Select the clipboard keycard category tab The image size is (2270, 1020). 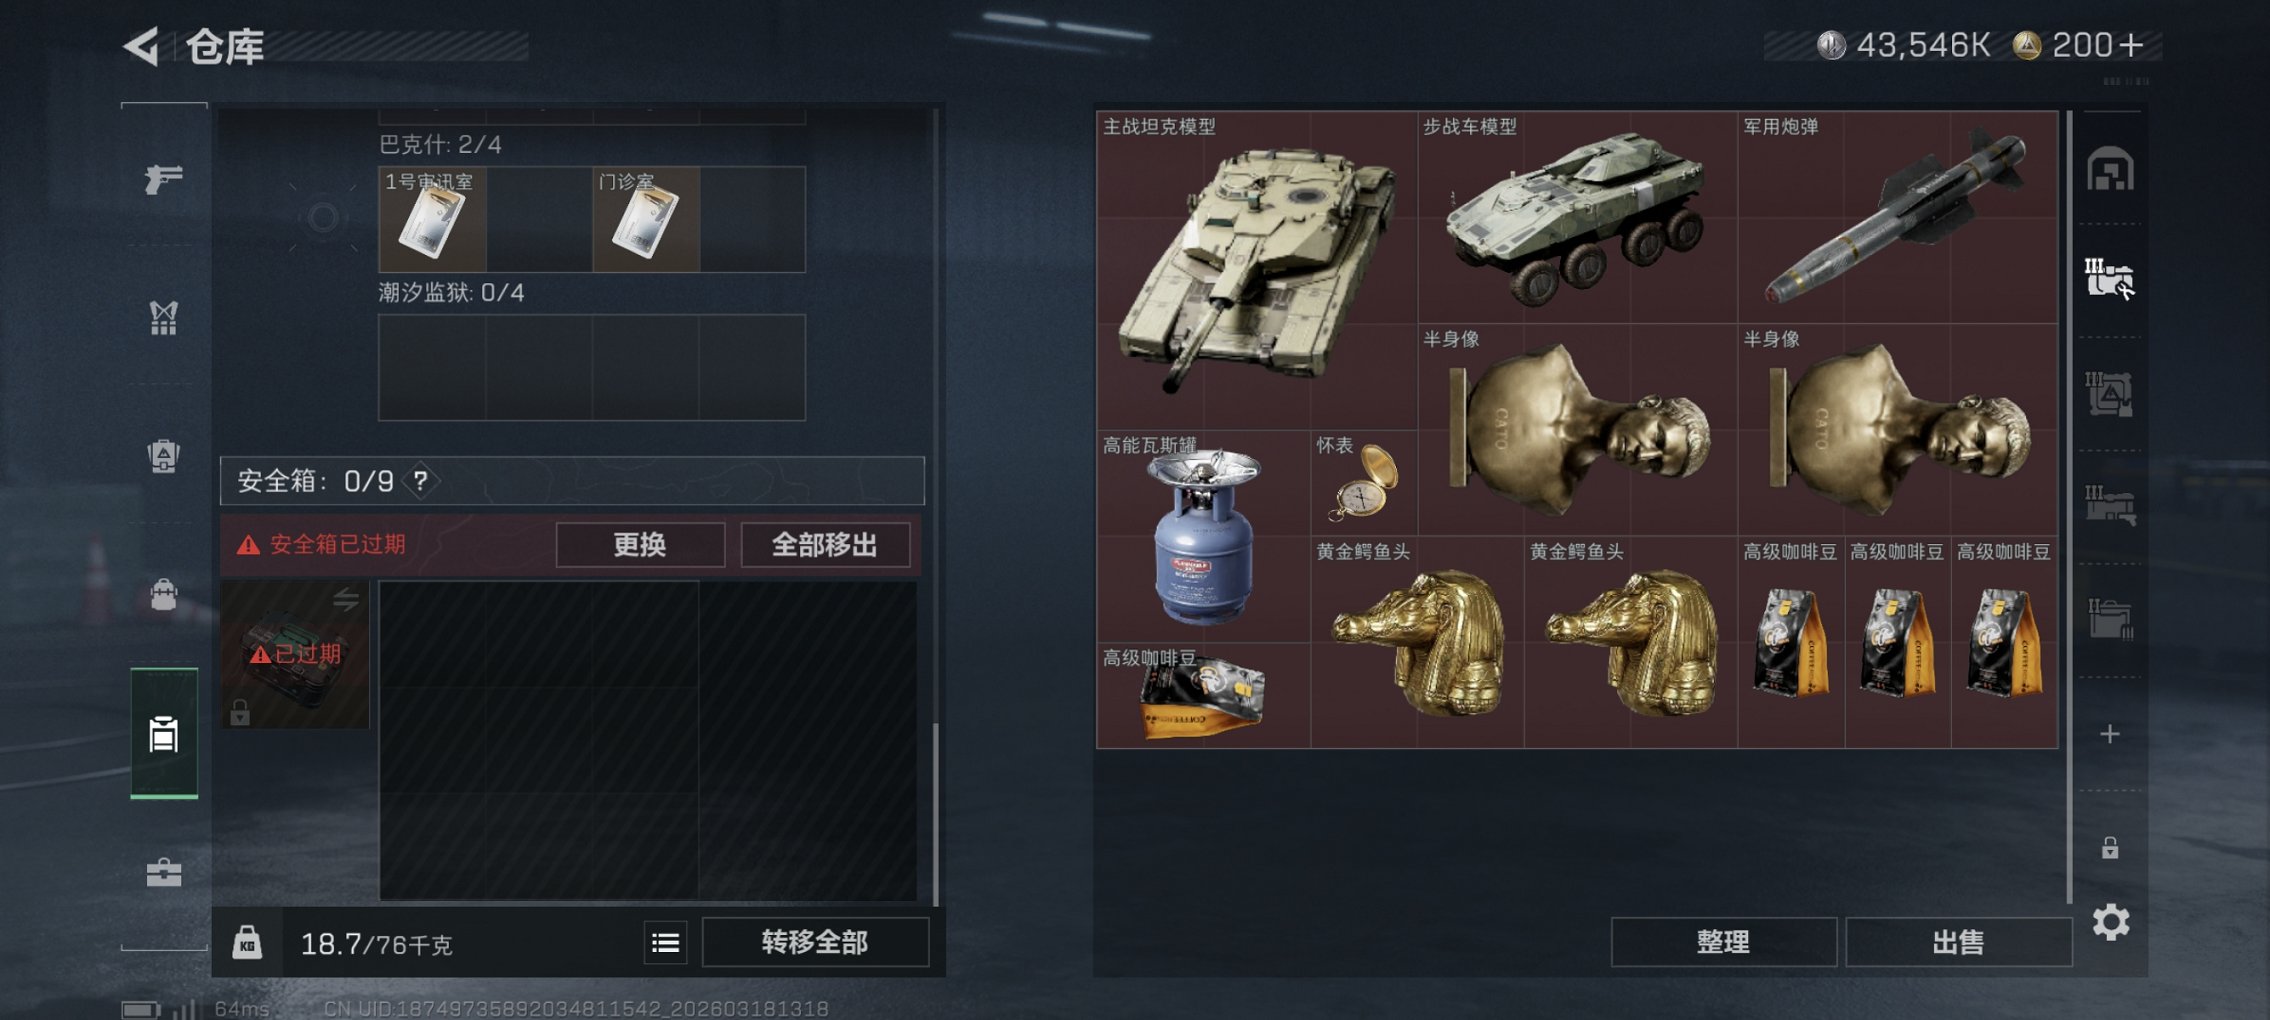pos(164,734)
